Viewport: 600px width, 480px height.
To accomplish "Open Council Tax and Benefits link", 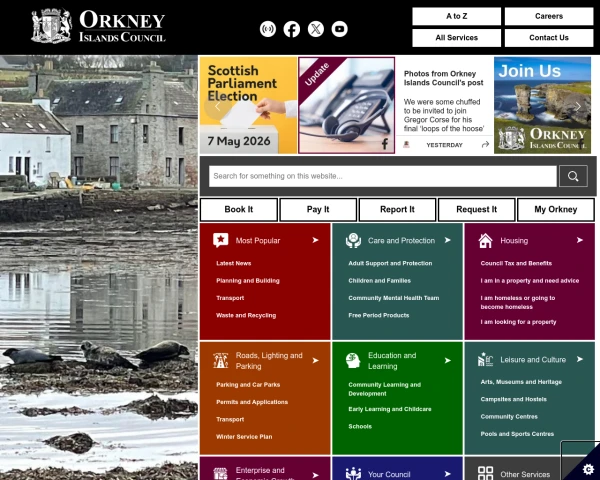I will pos(516,263).
